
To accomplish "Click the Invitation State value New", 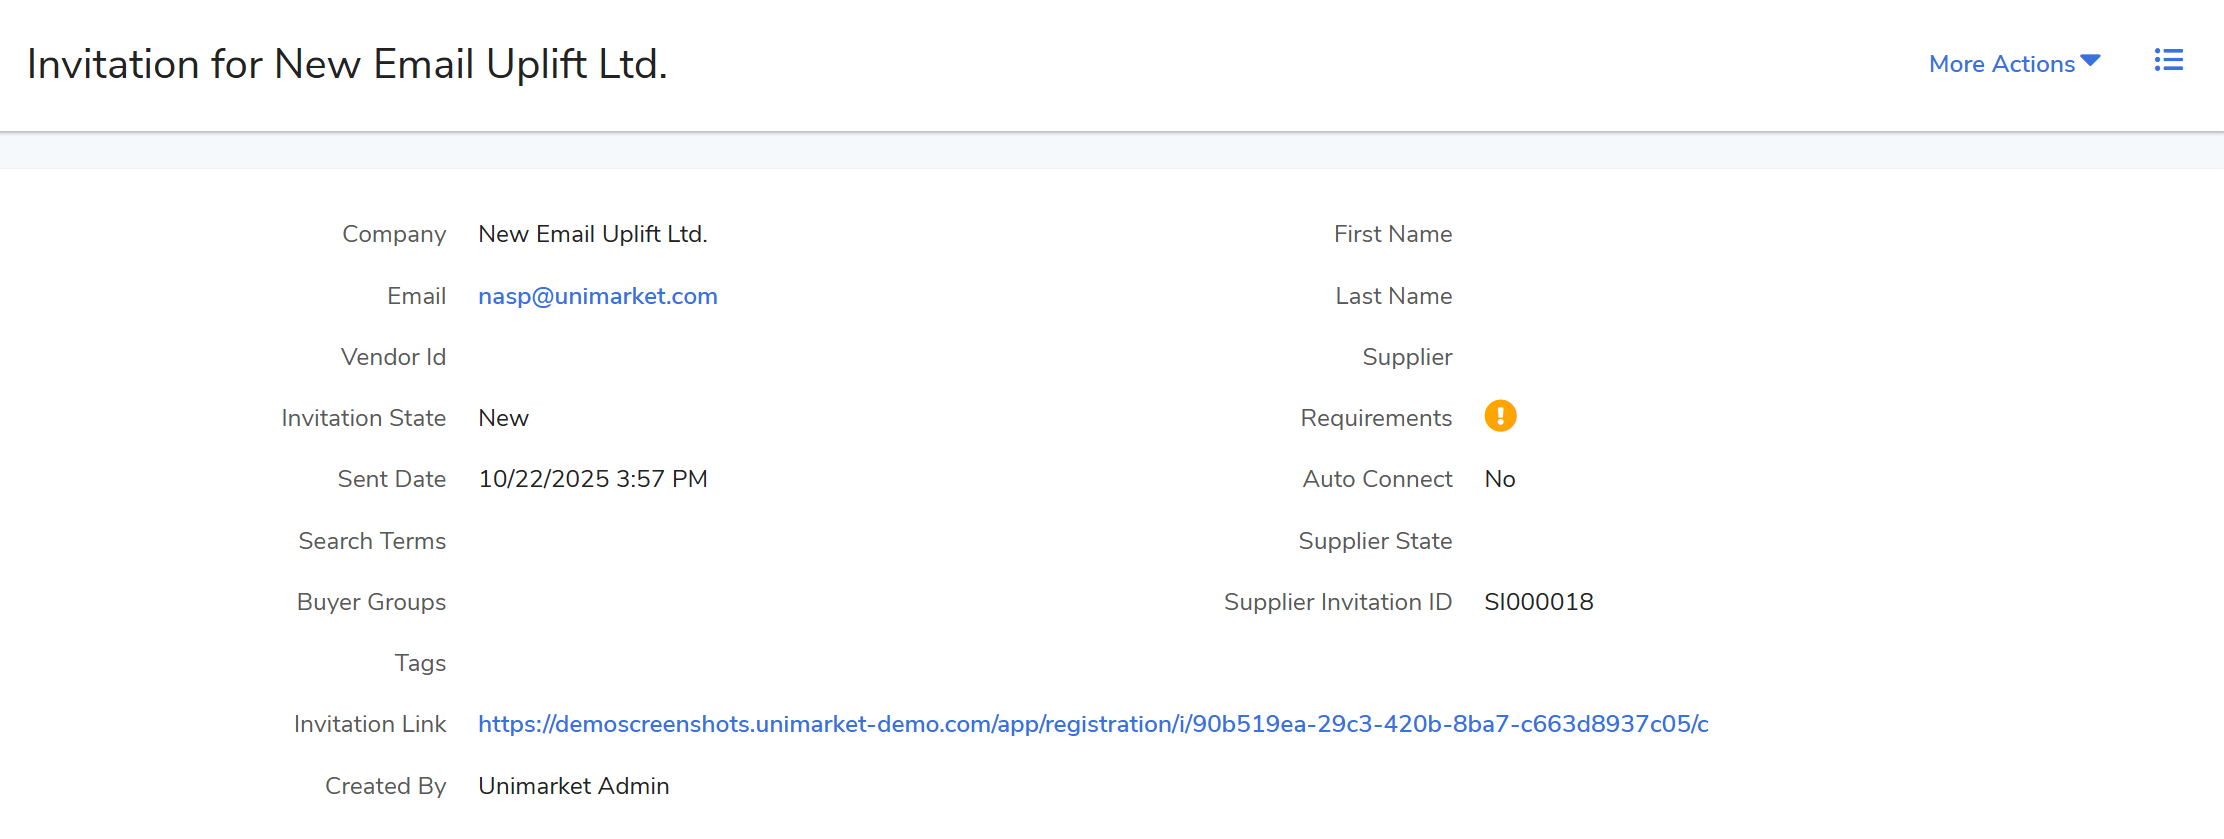I will pos(503,418).
